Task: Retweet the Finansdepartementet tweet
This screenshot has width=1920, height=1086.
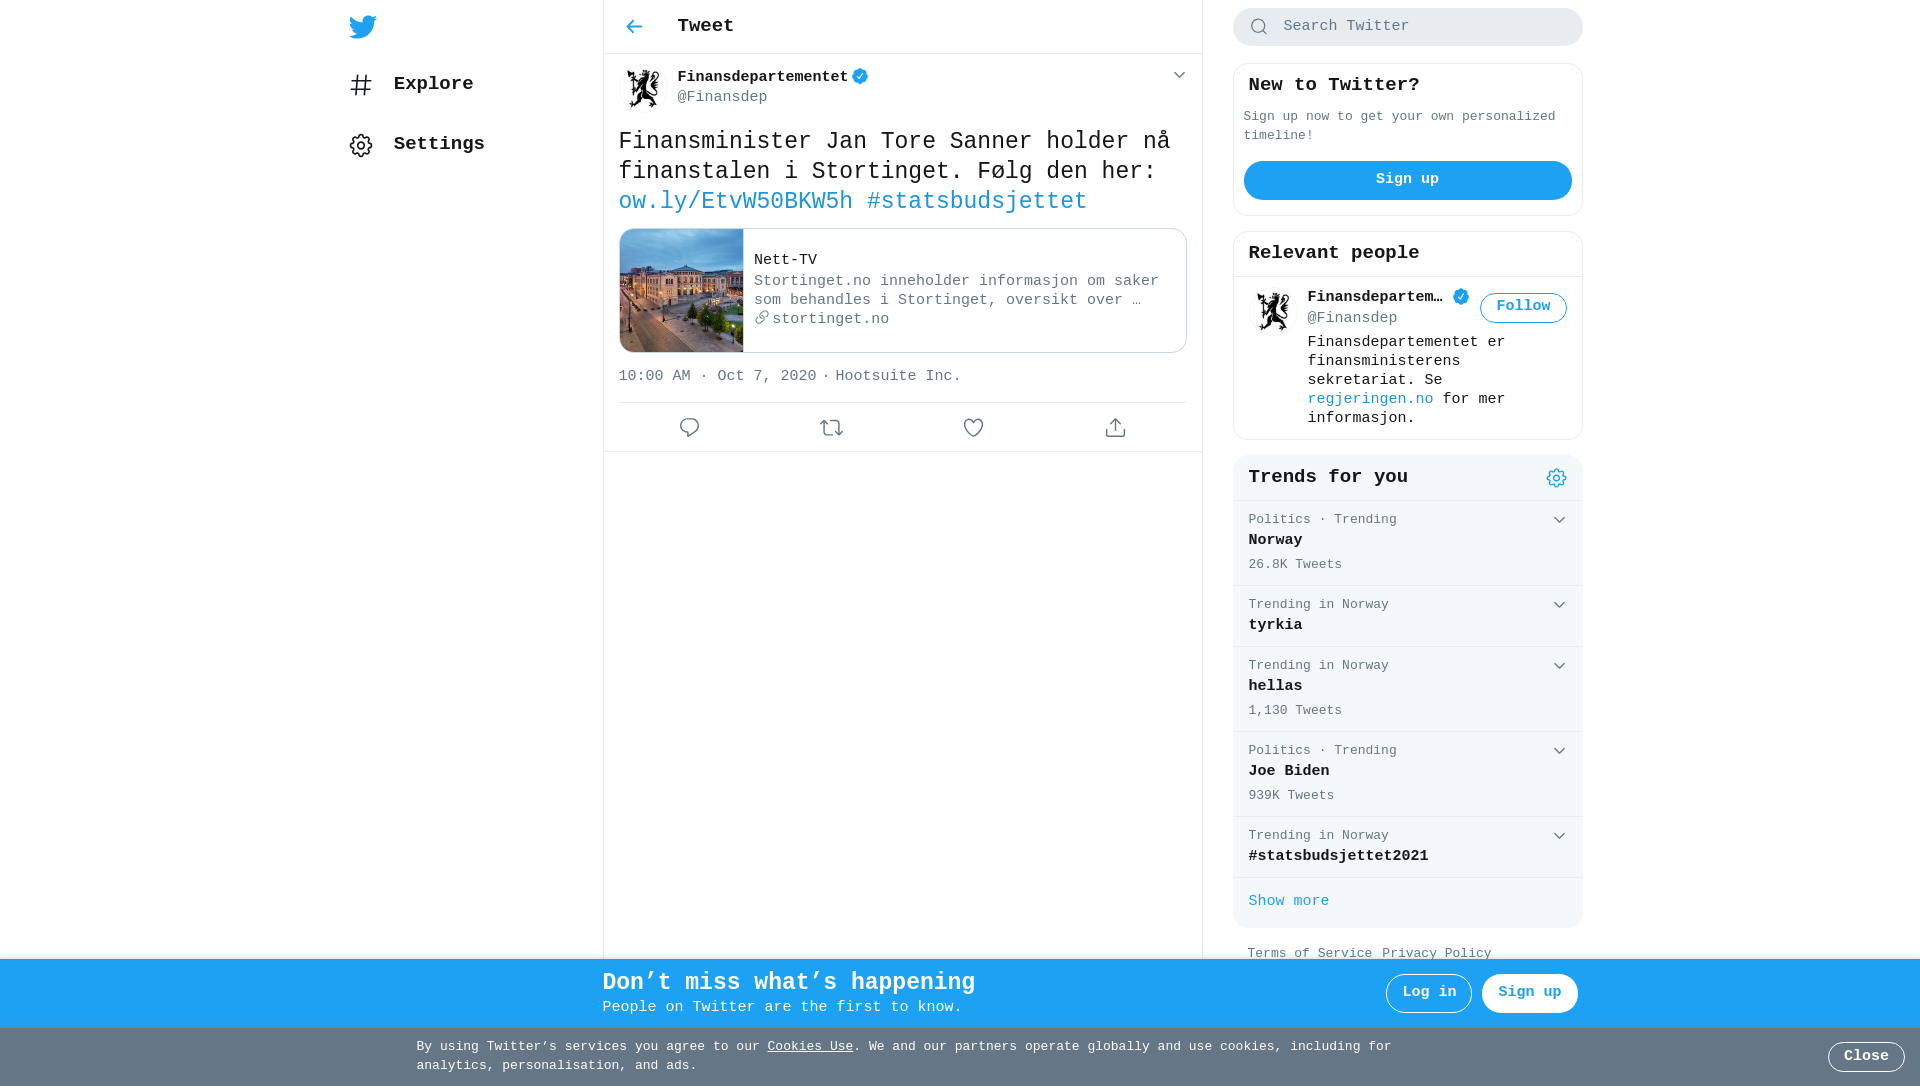Action: 831,428
